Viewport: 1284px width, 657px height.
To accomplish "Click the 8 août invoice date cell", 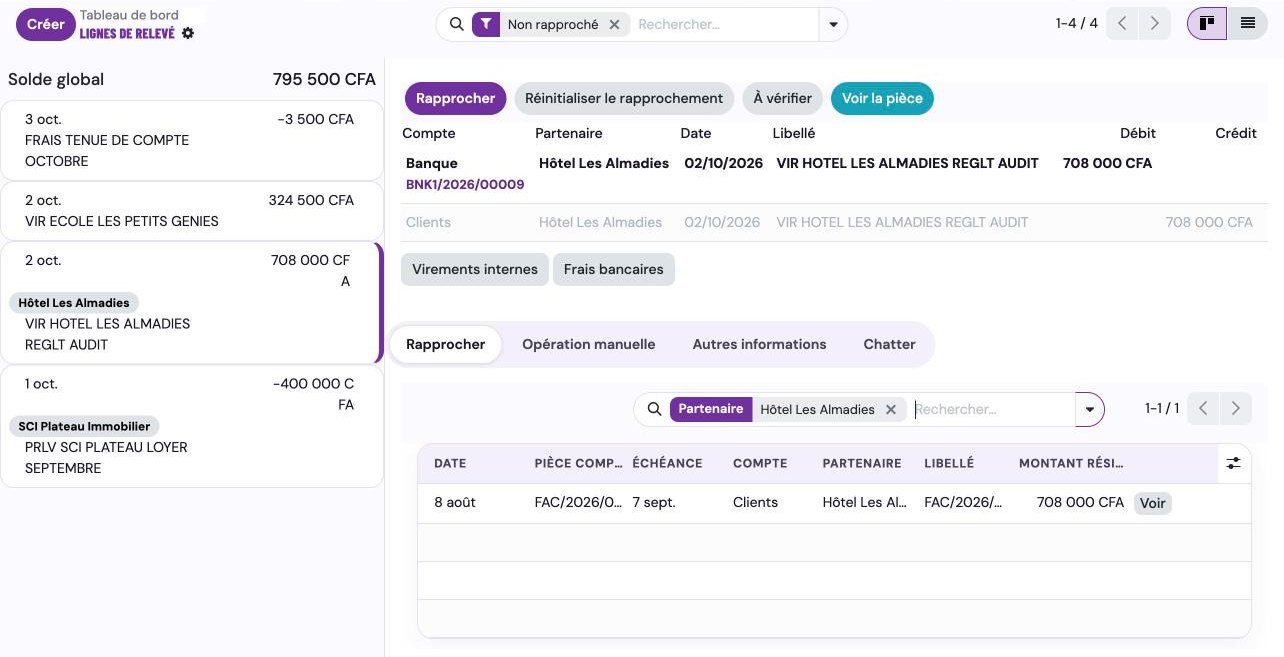I will pyautogui.click(x=455, y=502).
